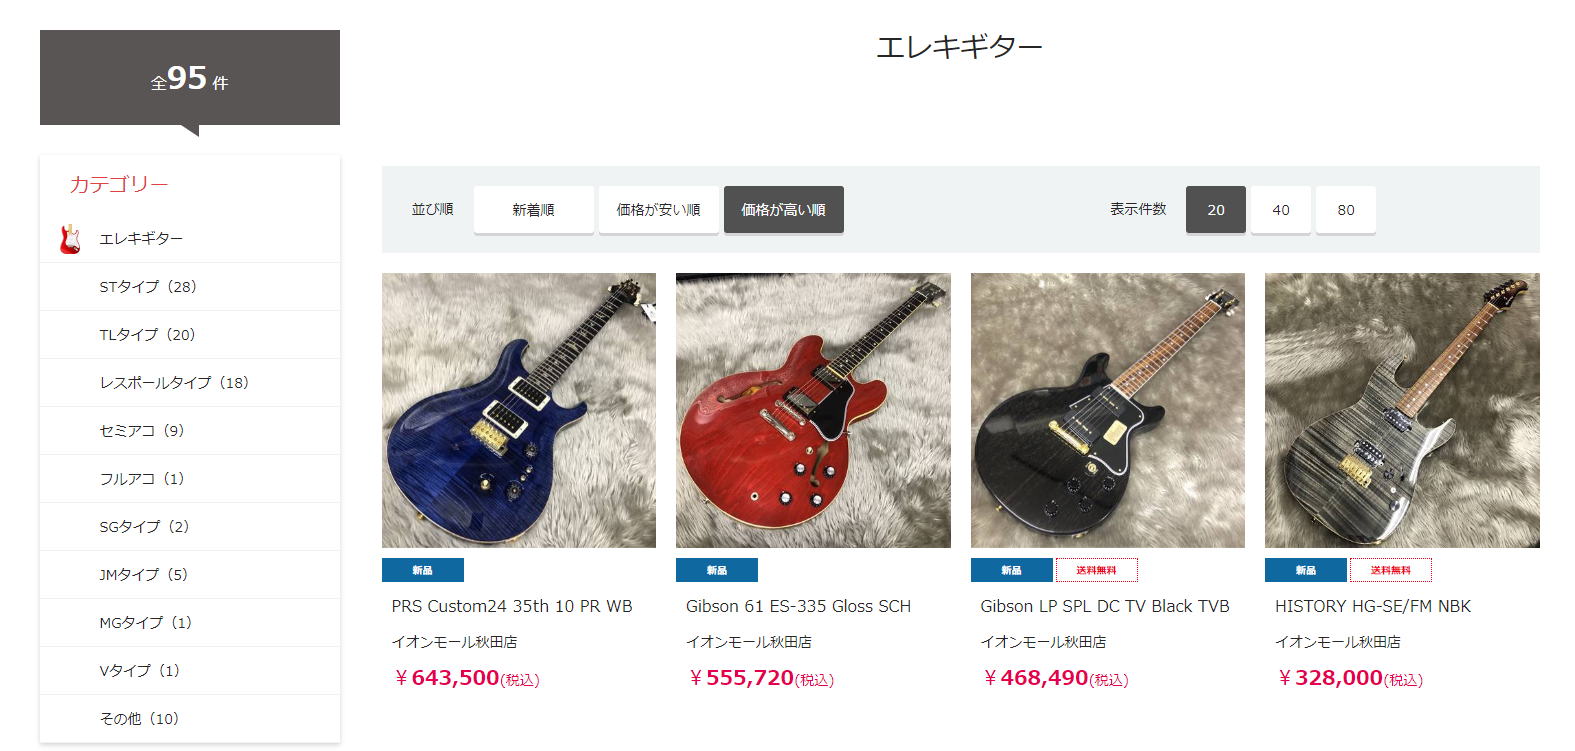Open the TLタイプ (20) category
Viewport: 1575px width, 751px height.
point(190,335)
